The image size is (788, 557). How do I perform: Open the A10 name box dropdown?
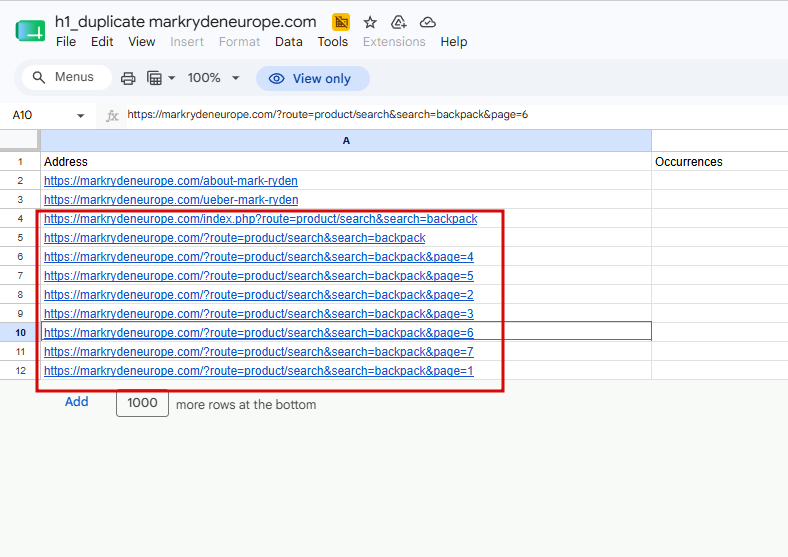point(80,116)
